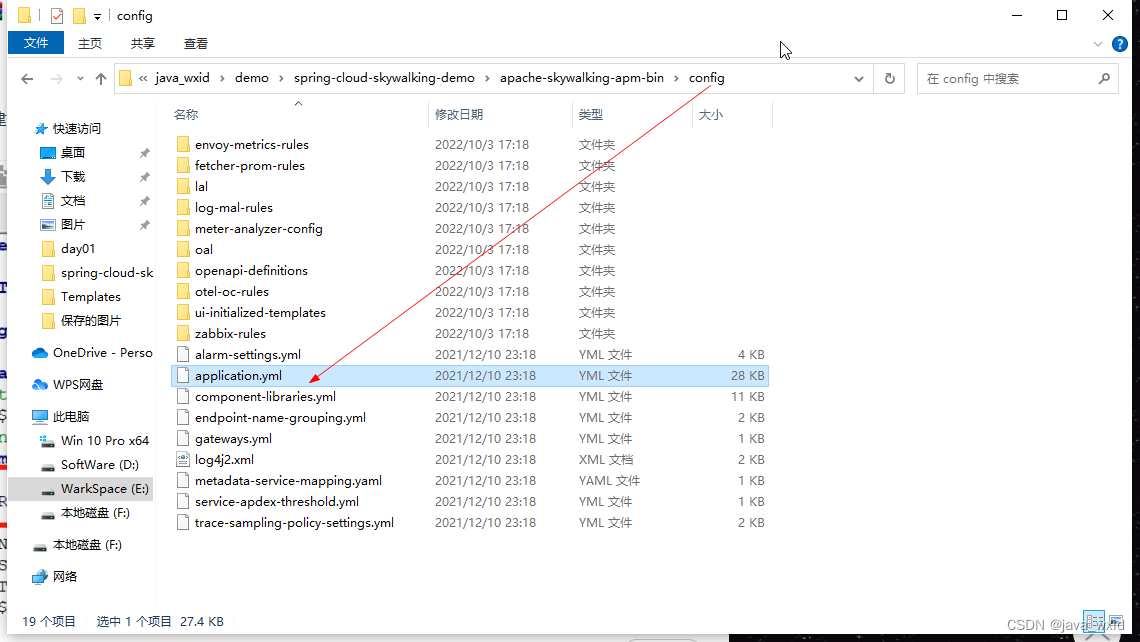This screenshot has width=1140, height=642.
Task: Select demo in the breadcrumb path
Action: click(252, 78)
